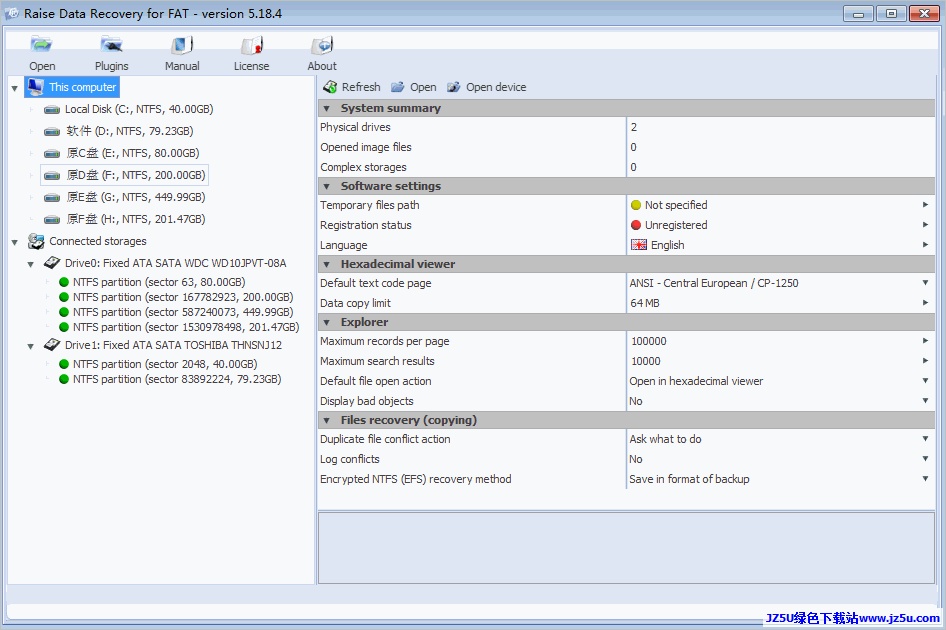Collapse the Software settings section
Image resolution: width=946 pixels, height=630 pixels.
326,186
